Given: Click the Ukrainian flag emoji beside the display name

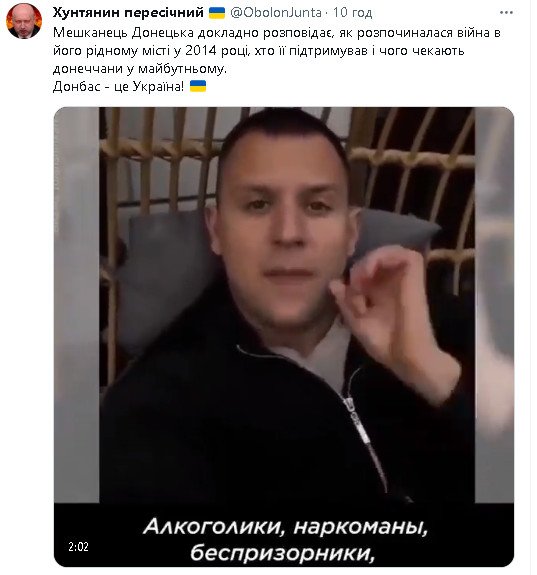Looking at the screenshot, I should click(217, 13).
